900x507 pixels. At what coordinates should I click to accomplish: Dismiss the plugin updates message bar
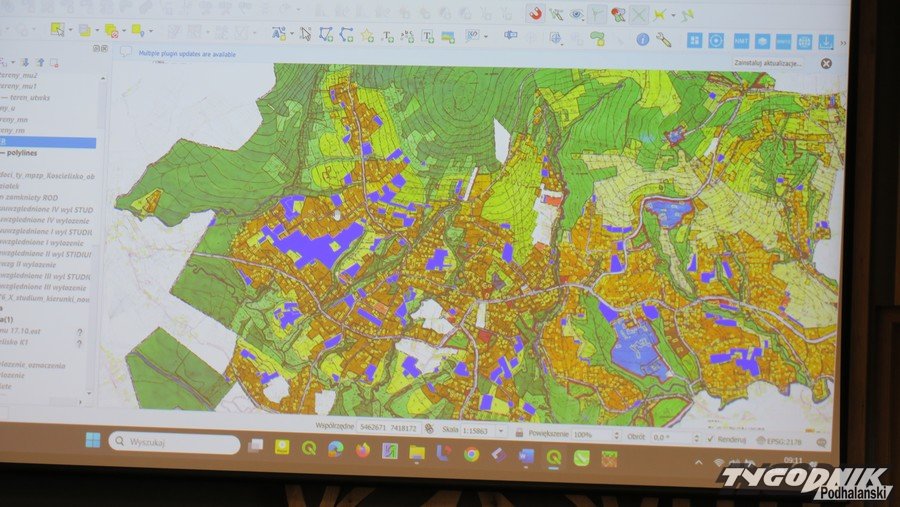click(826, 64)
